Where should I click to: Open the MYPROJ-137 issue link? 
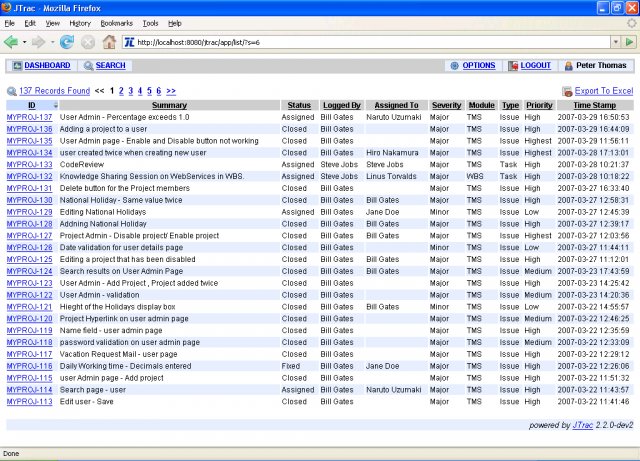pos(29,117)
